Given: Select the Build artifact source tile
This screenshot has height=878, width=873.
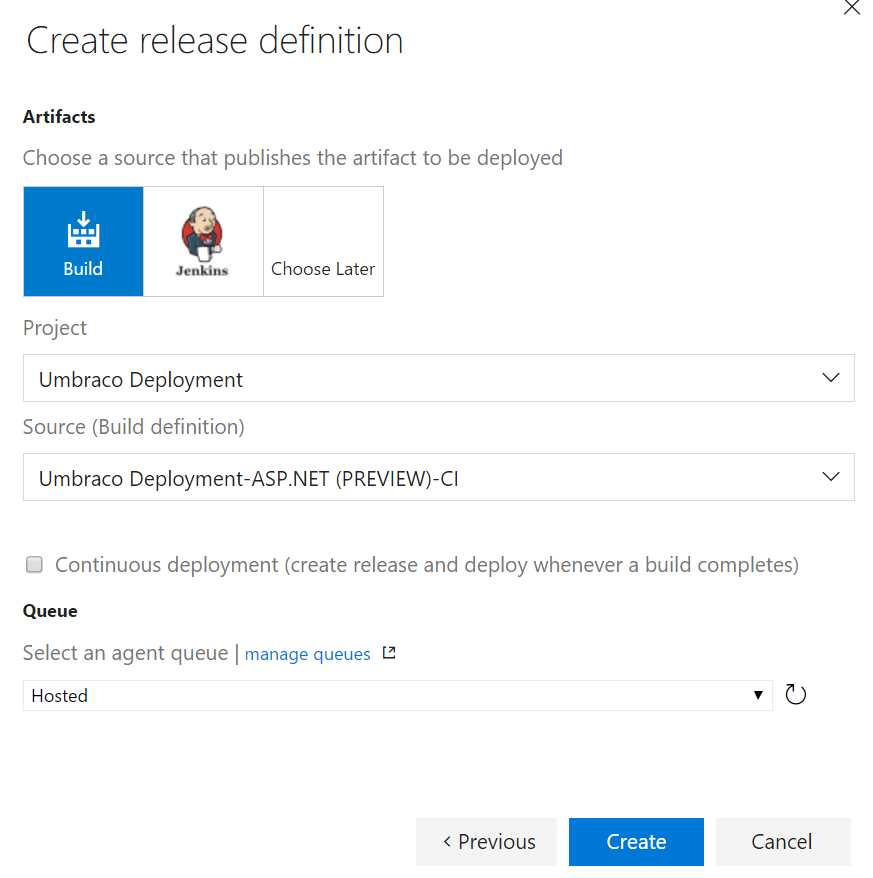Looking at the screenshot, I should (x=83, y=241).
